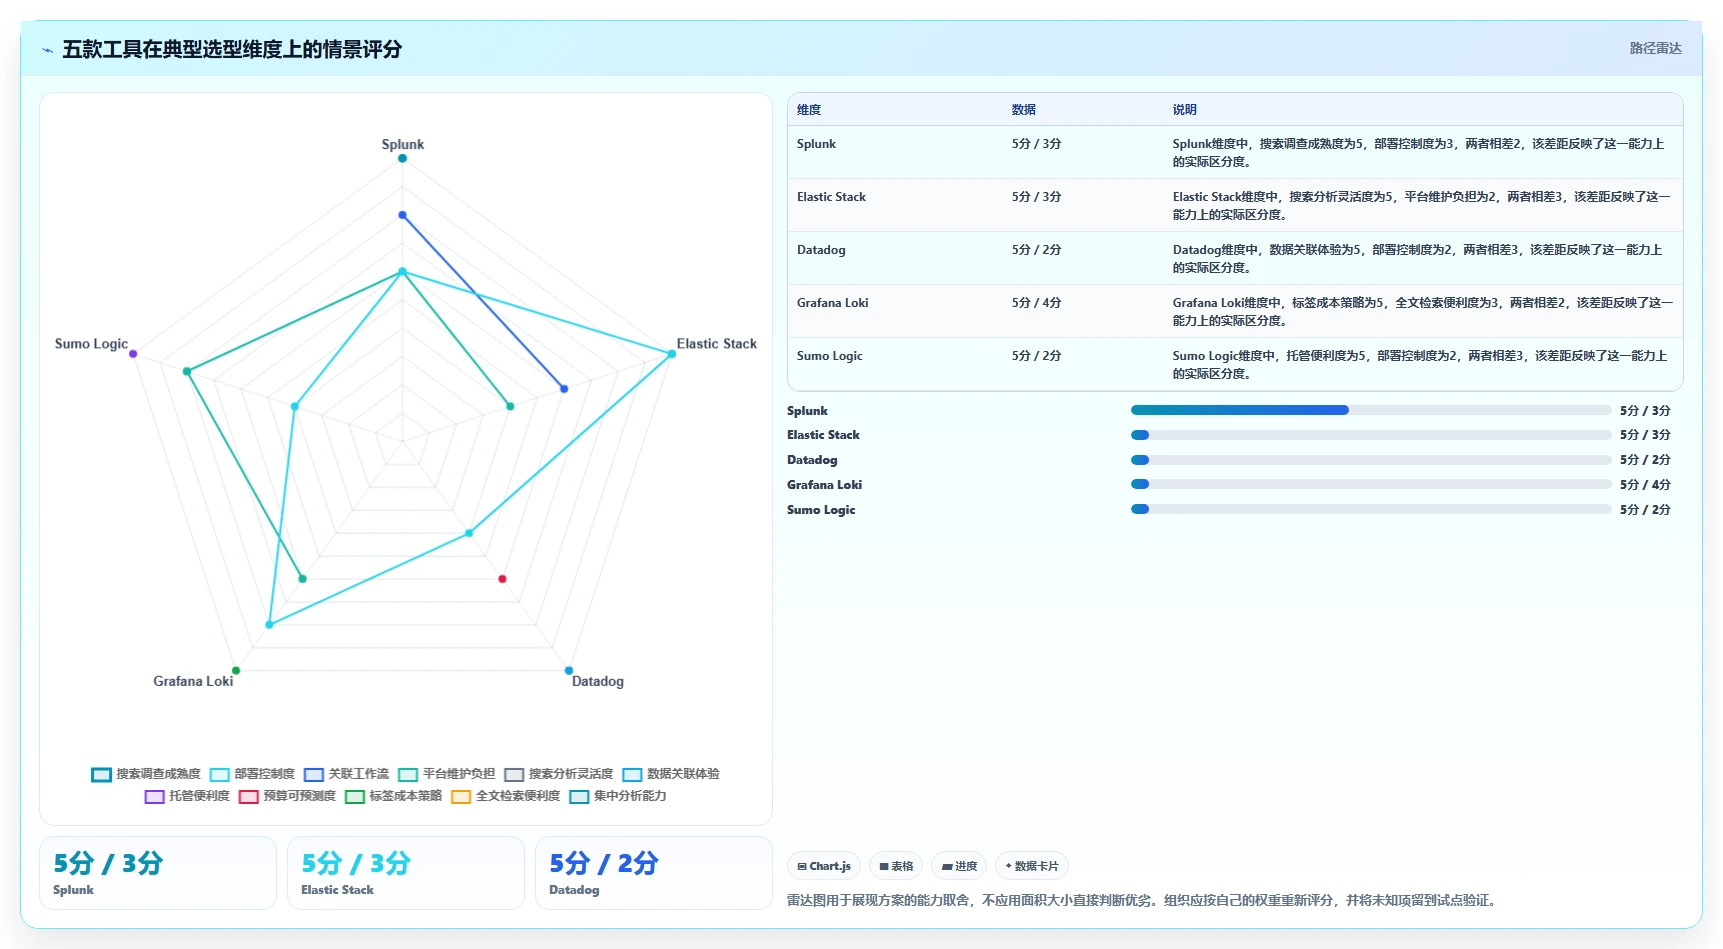1723x949 pixels.
Task: Toggle the 托管便利度 legend series
Action: tap(187, 796)
